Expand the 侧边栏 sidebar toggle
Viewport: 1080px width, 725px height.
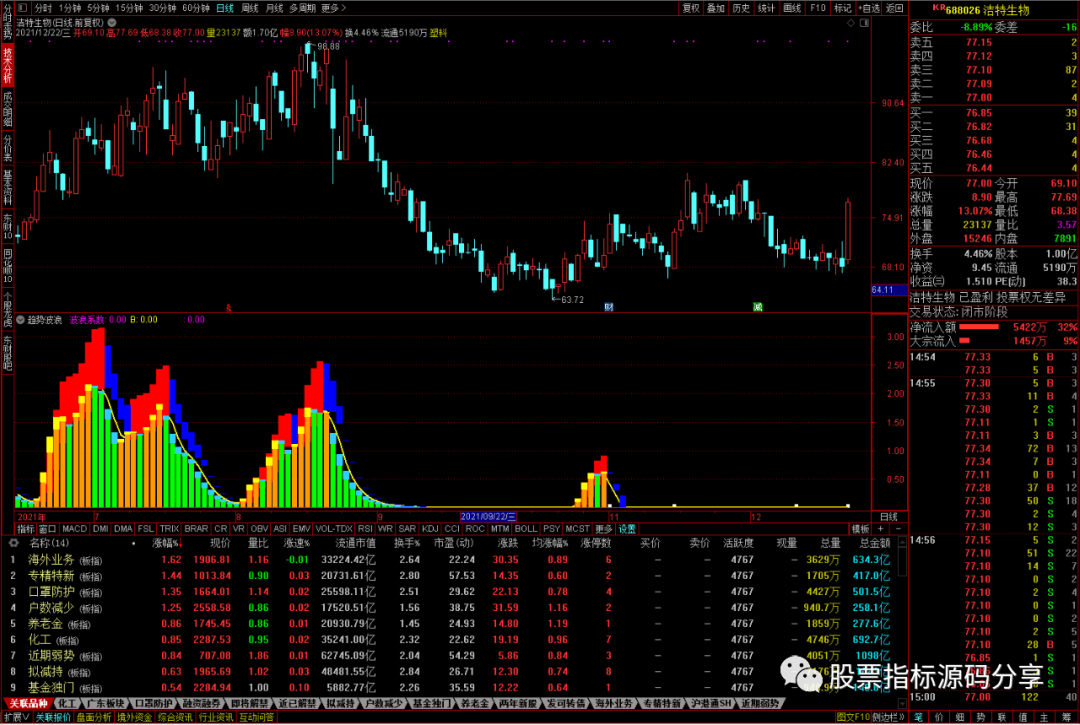pos(889,717)
